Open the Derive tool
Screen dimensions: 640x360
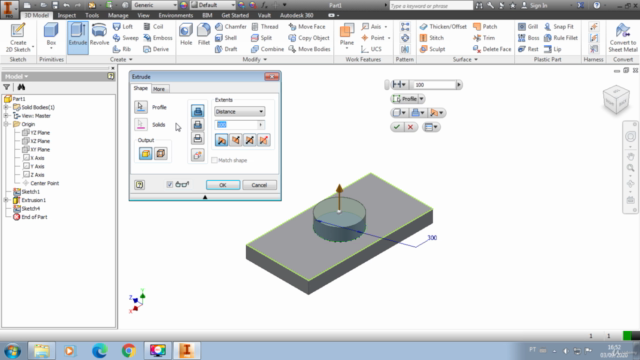click(x=156, y=49)
